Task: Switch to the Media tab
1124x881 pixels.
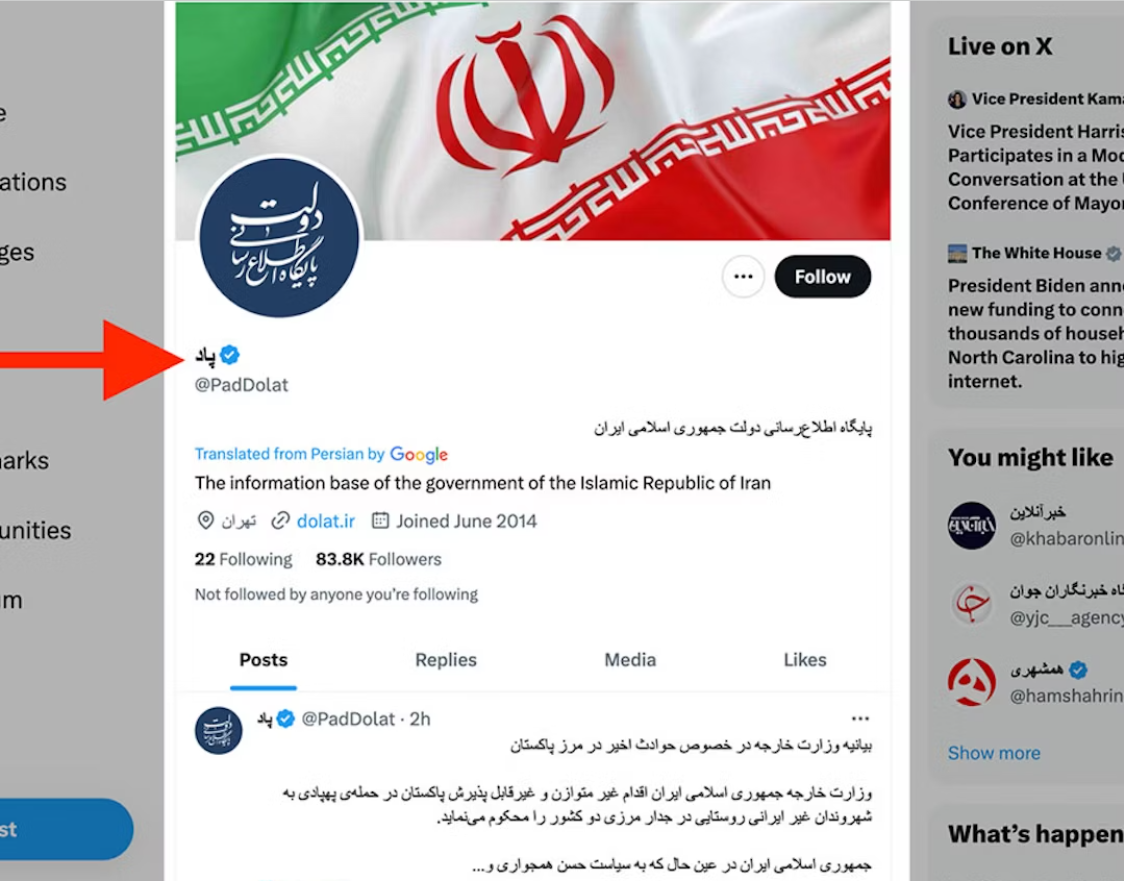Action: pos(630,659)
